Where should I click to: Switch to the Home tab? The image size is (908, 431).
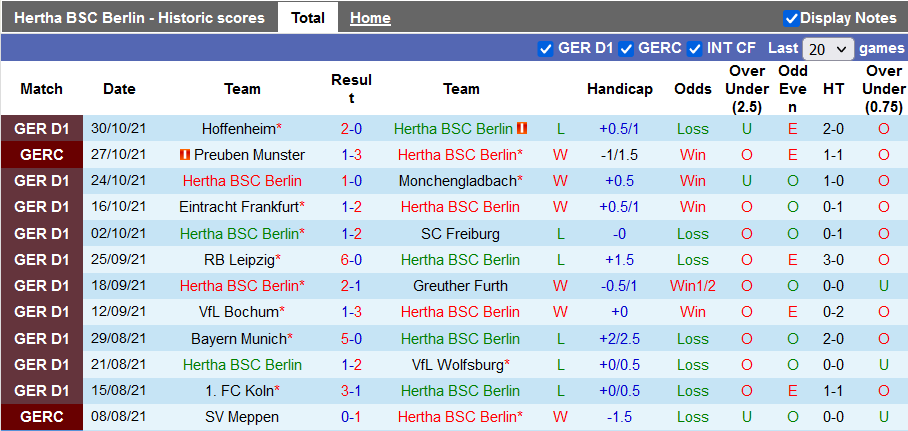click(x=370, y=18)
